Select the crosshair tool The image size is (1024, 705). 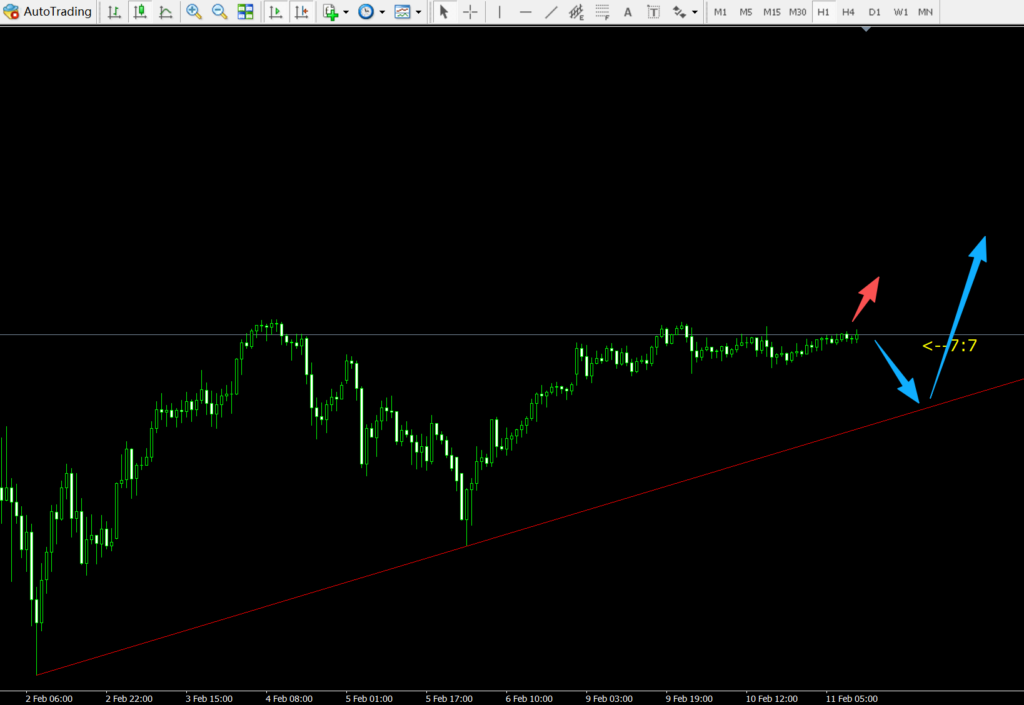469,12
